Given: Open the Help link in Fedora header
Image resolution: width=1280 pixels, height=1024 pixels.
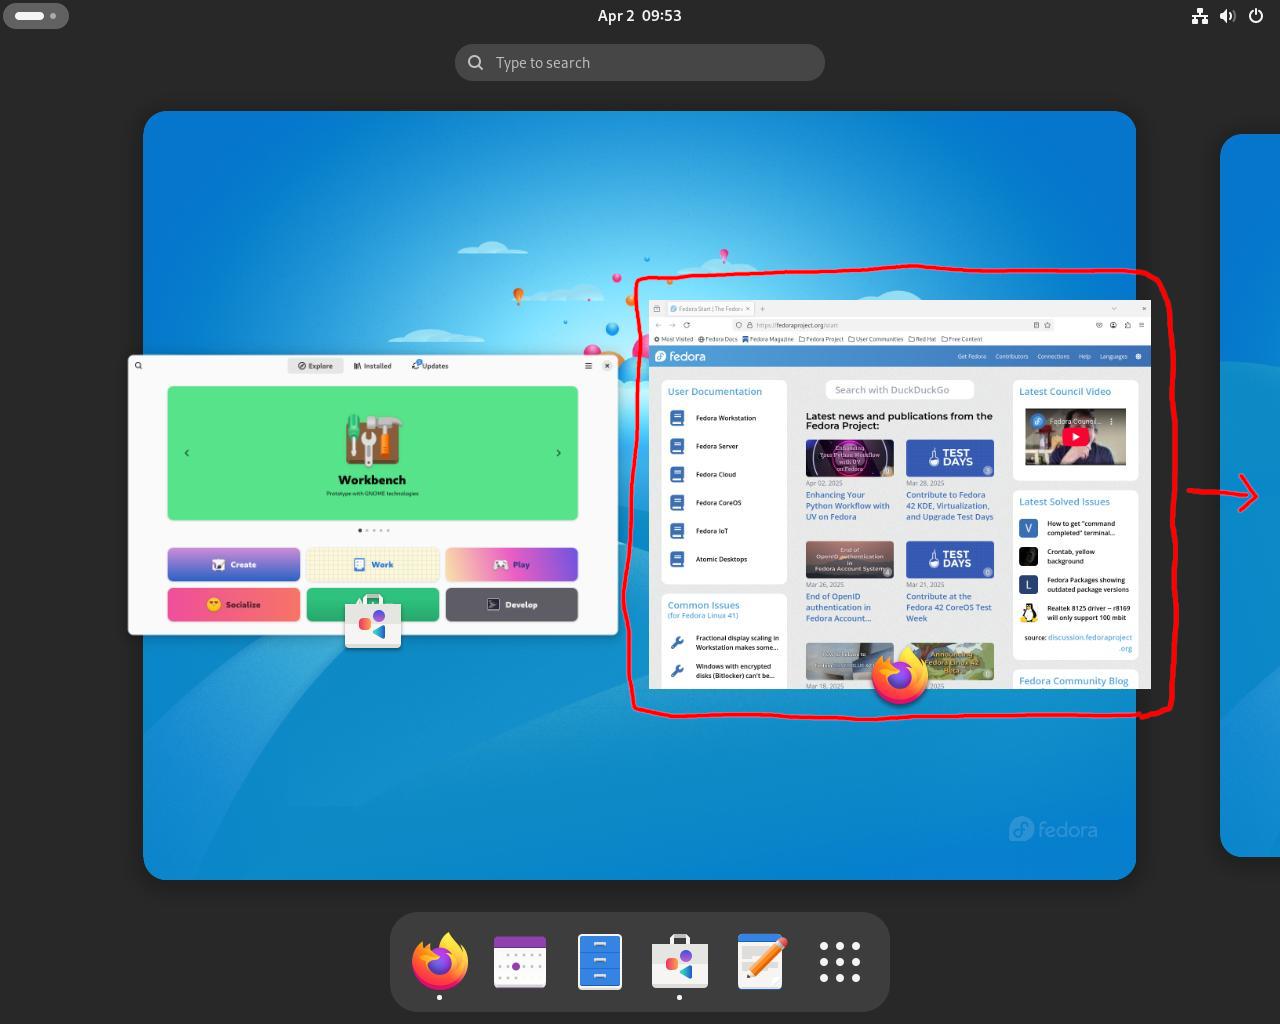Looking at the screenshot, I should click(1084, 356).
